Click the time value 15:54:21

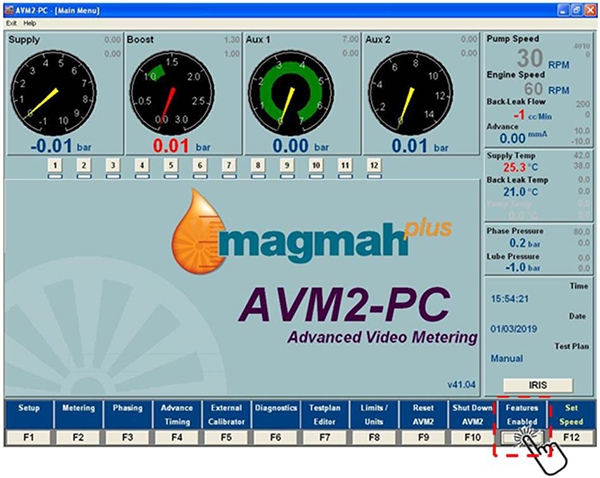click(509, 299)
